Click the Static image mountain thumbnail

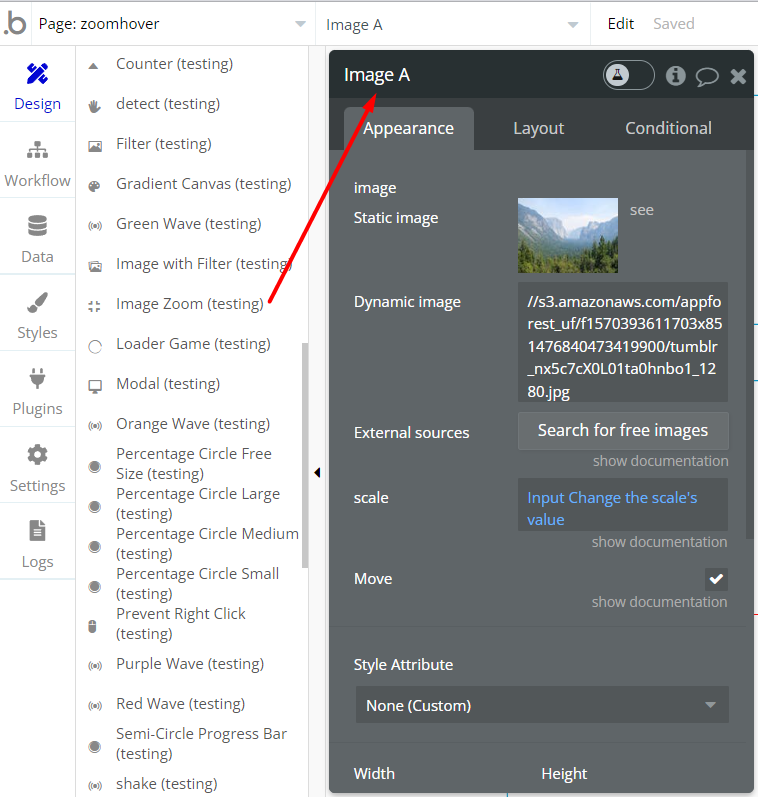(568, 235)
